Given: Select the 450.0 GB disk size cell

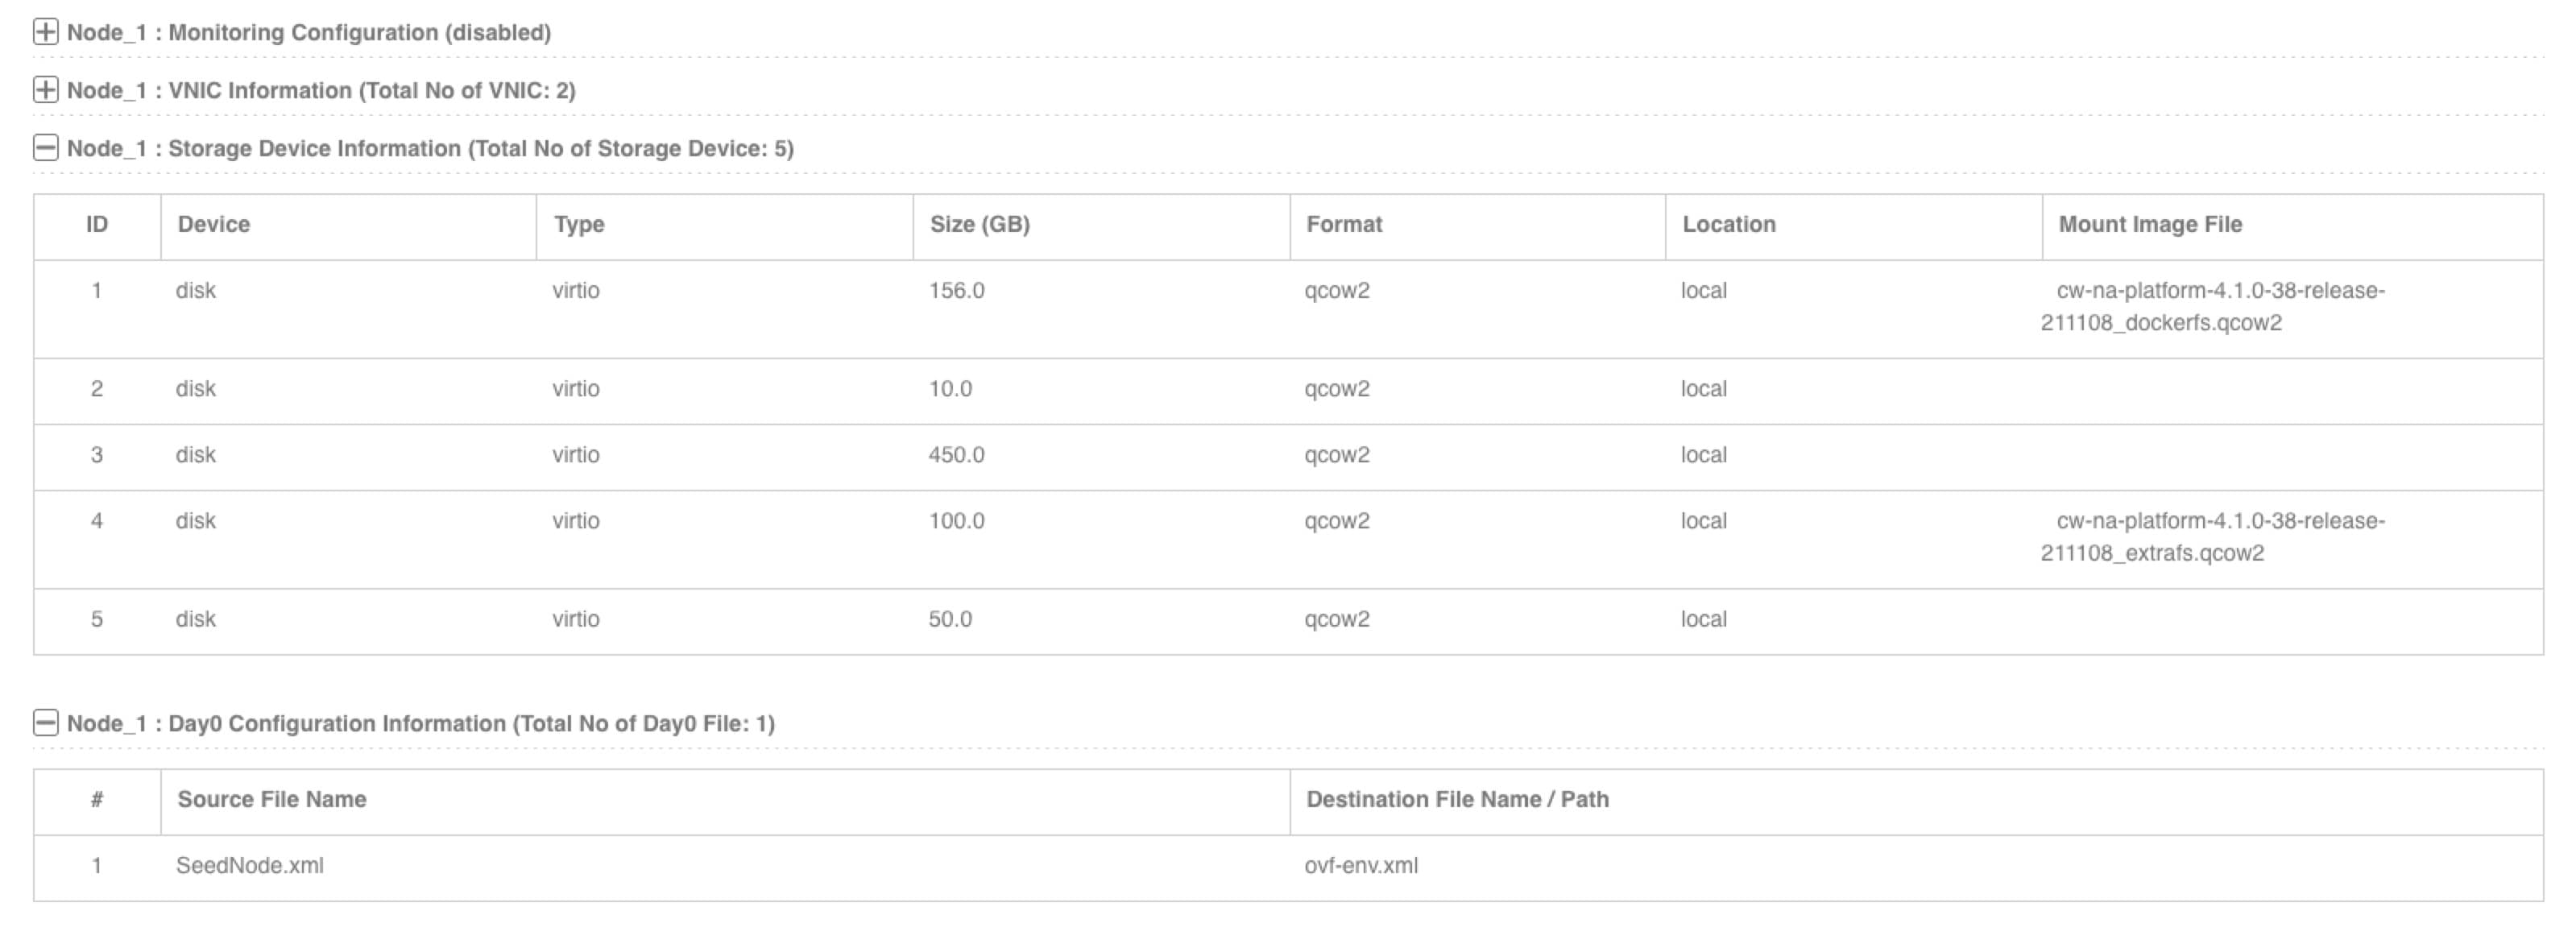Looking at the screenshot, I should pyautogui.click(x=955, y=455).
